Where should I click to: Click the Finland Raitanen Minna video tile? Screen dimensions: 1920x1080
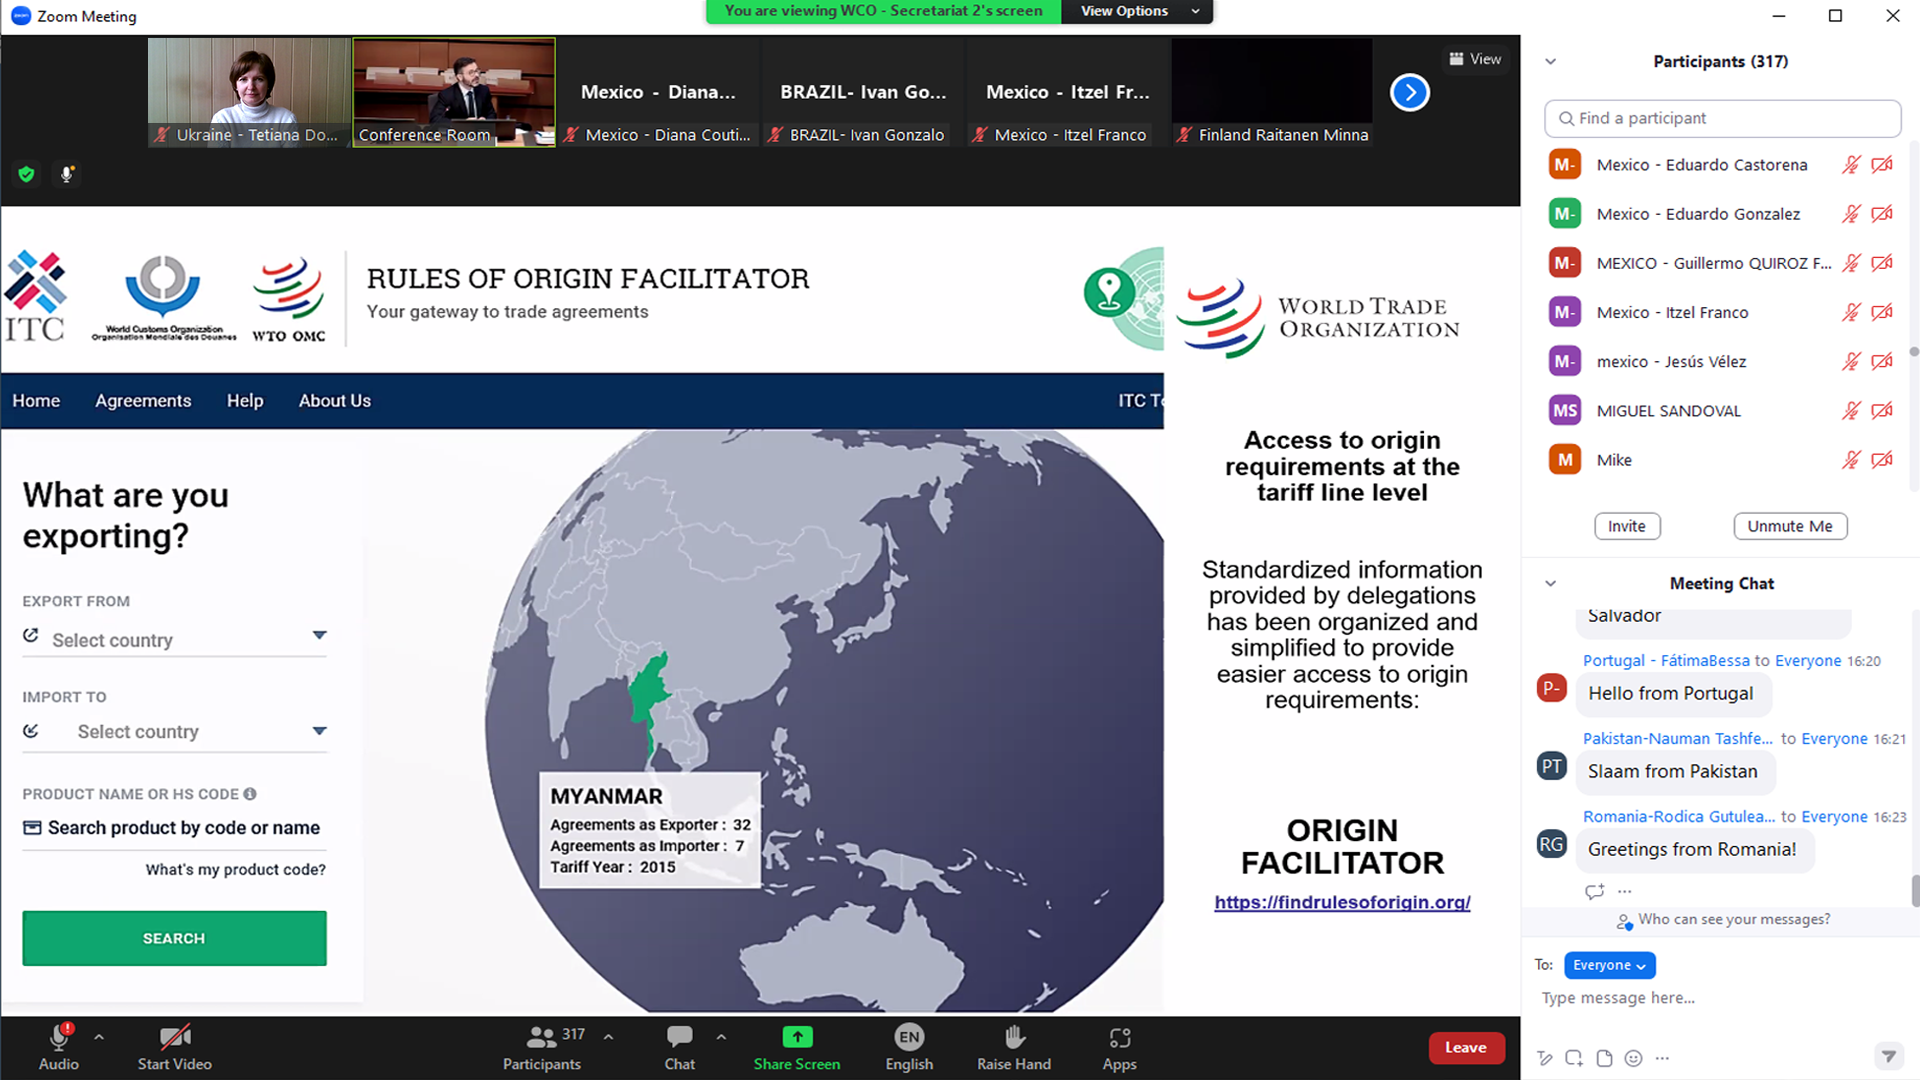tap(1272, 92)
